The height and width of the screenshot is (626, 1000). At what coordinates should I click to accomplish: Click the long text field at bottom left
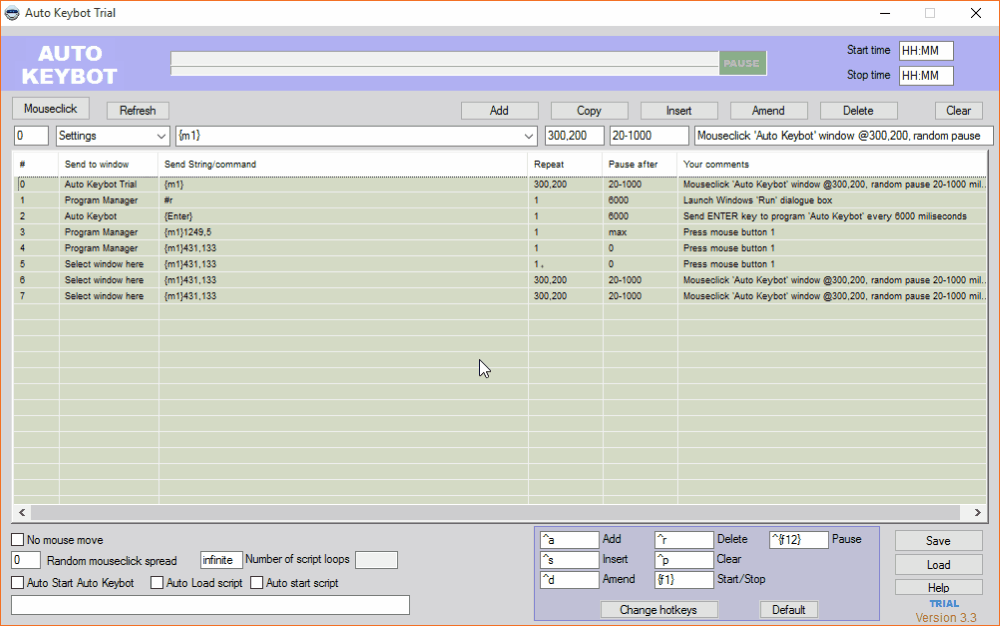point(210,605)
